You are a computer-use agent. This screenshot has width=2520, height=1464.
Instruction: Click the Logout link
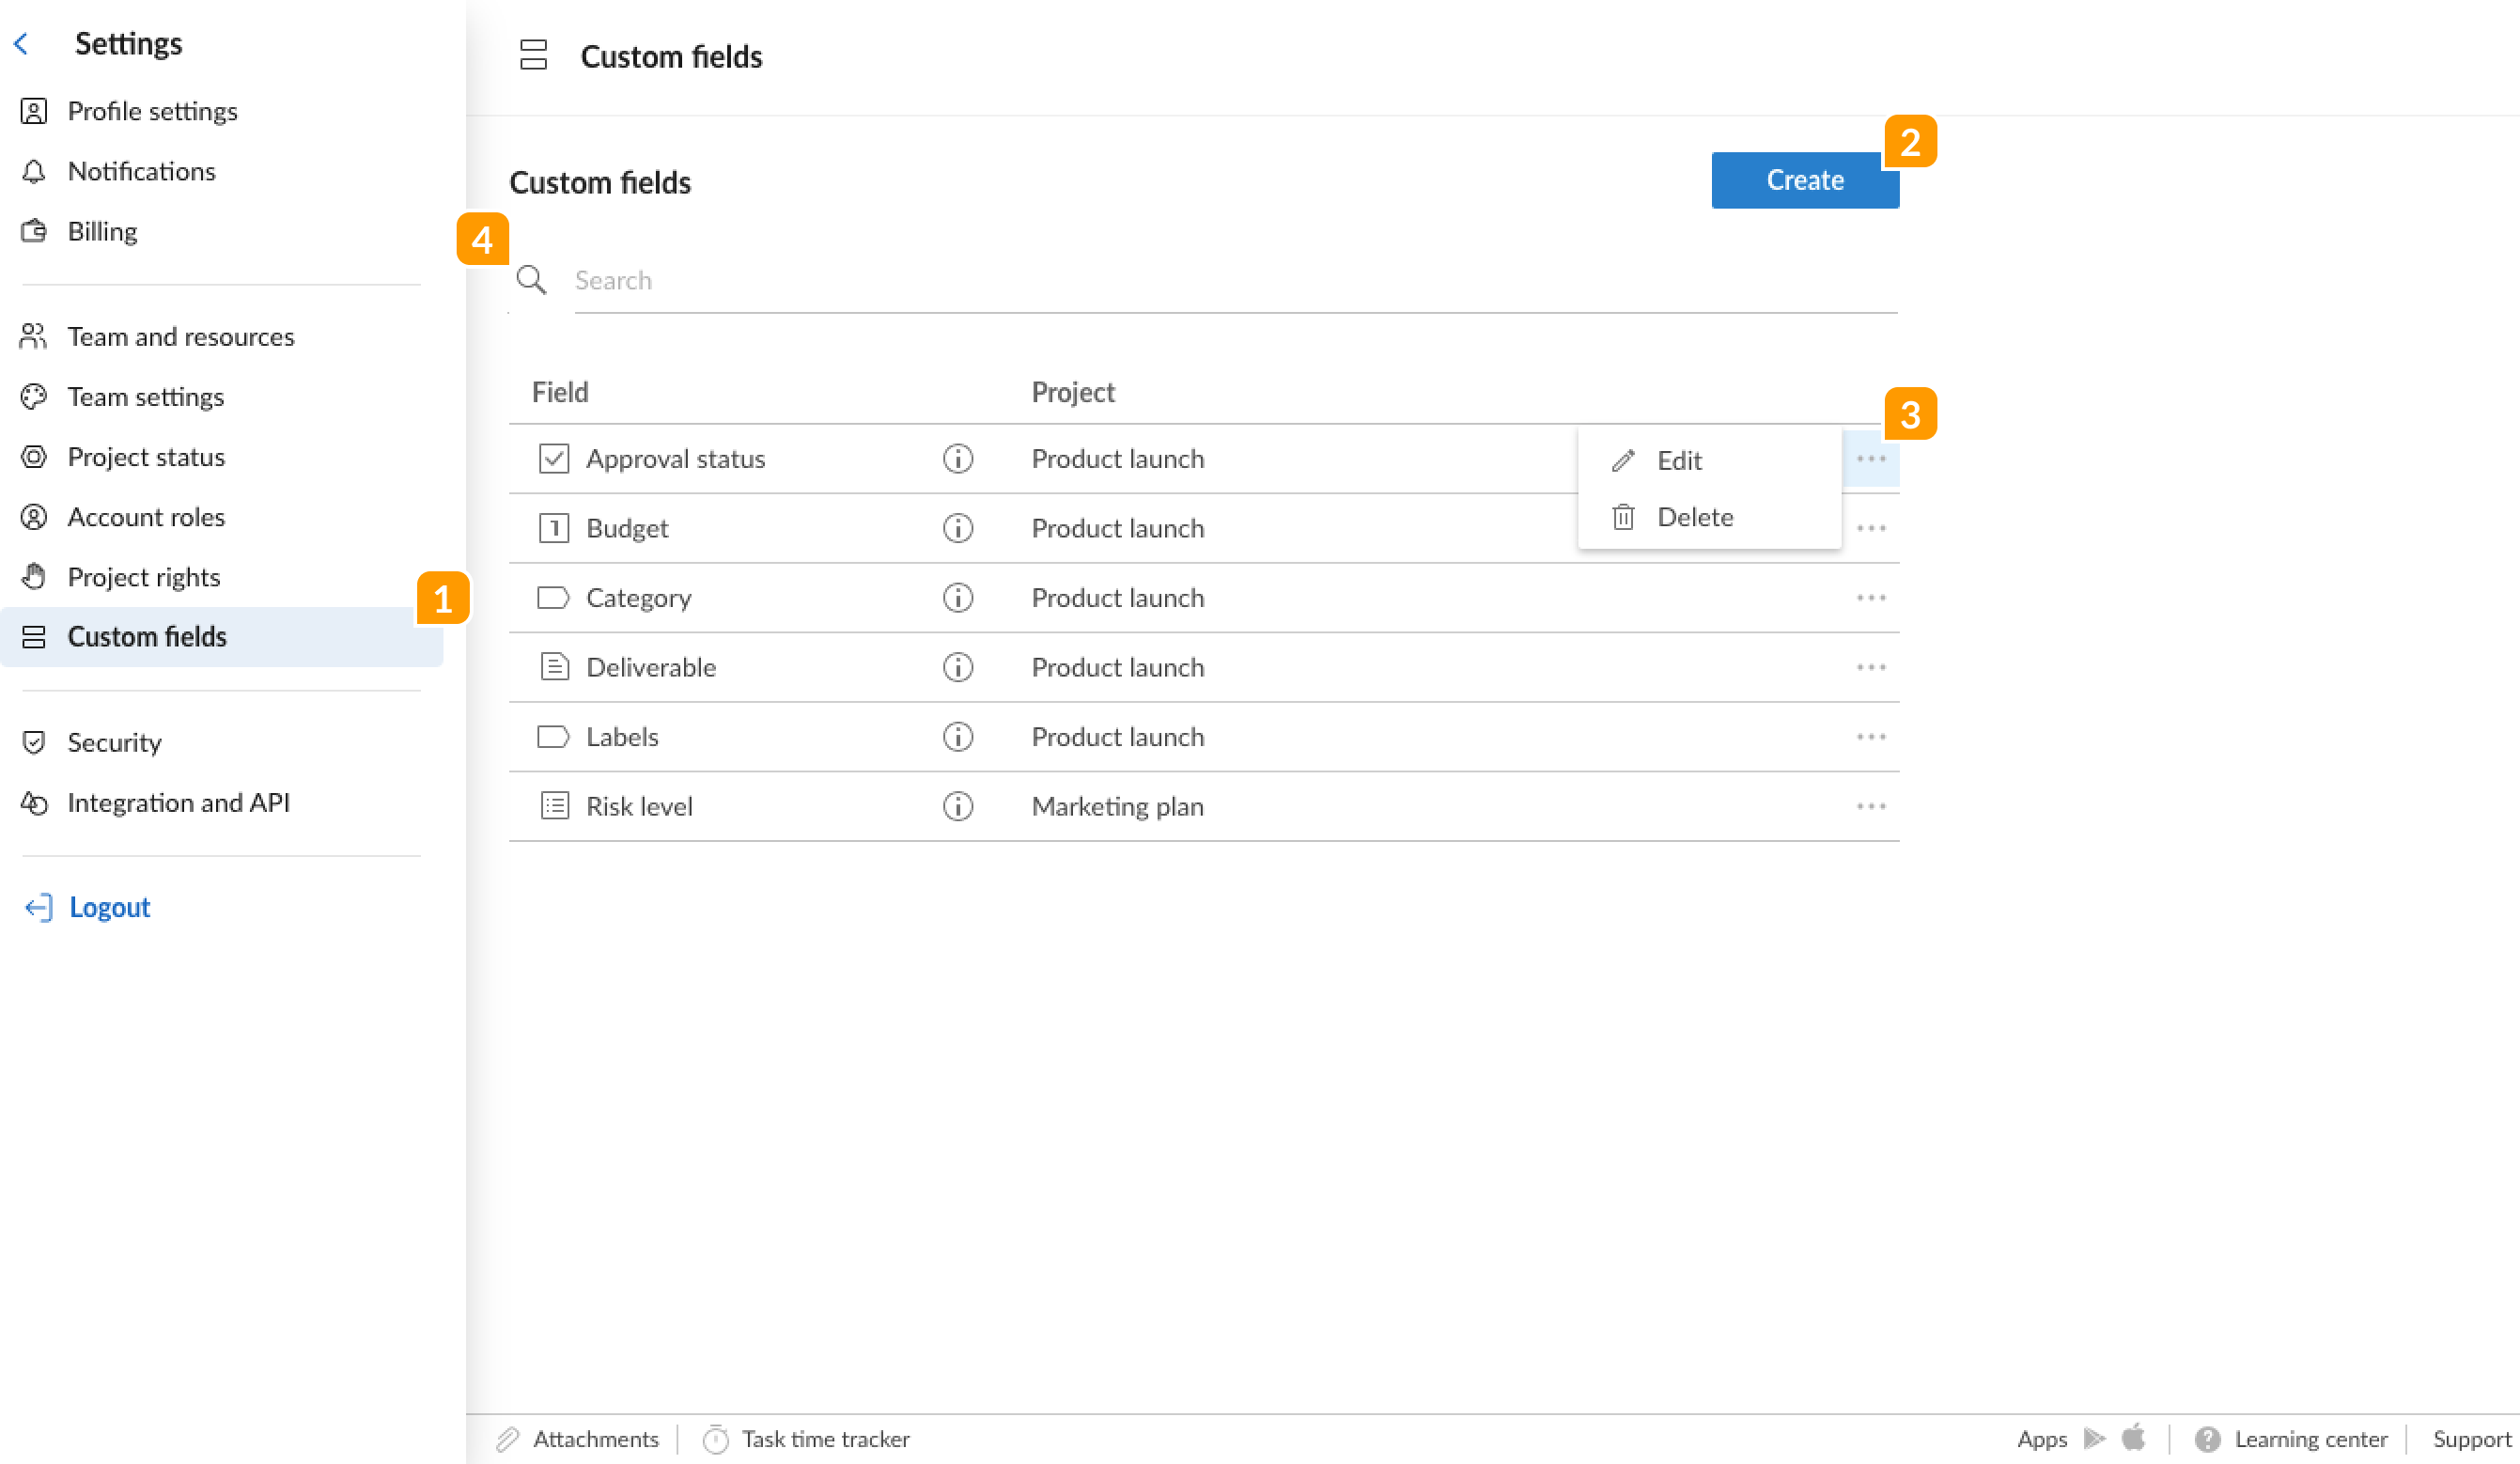pos(110,907)
